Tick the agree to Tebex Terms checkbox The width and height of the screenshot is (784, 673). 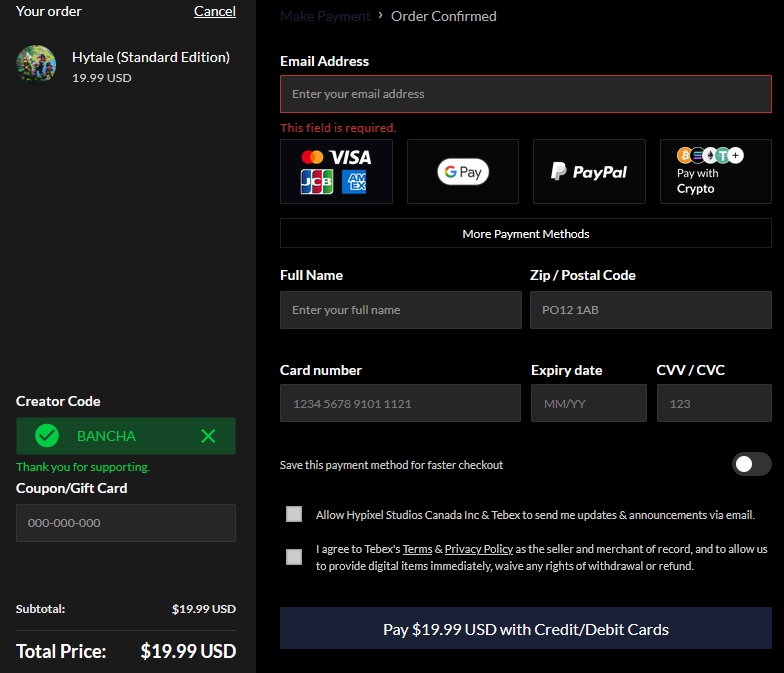point(294,557)
